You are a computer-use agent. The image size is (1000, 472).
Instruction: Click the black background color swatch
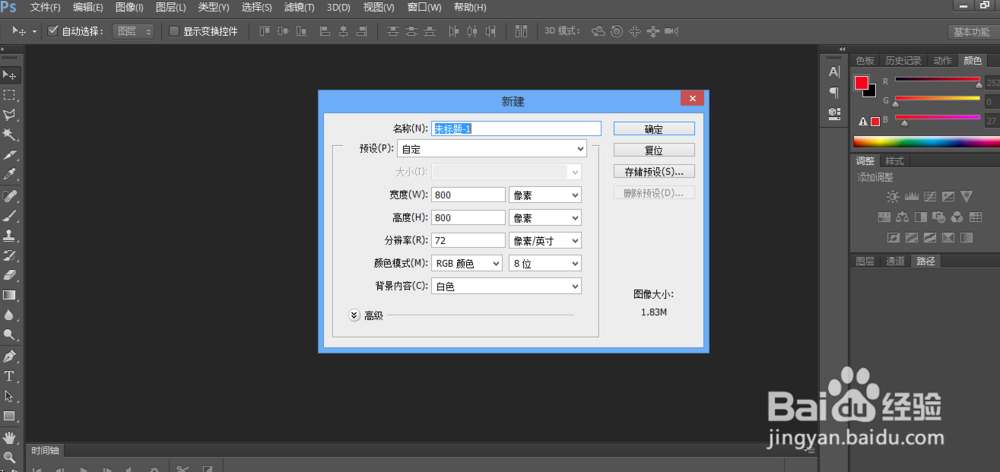point(871,92)
